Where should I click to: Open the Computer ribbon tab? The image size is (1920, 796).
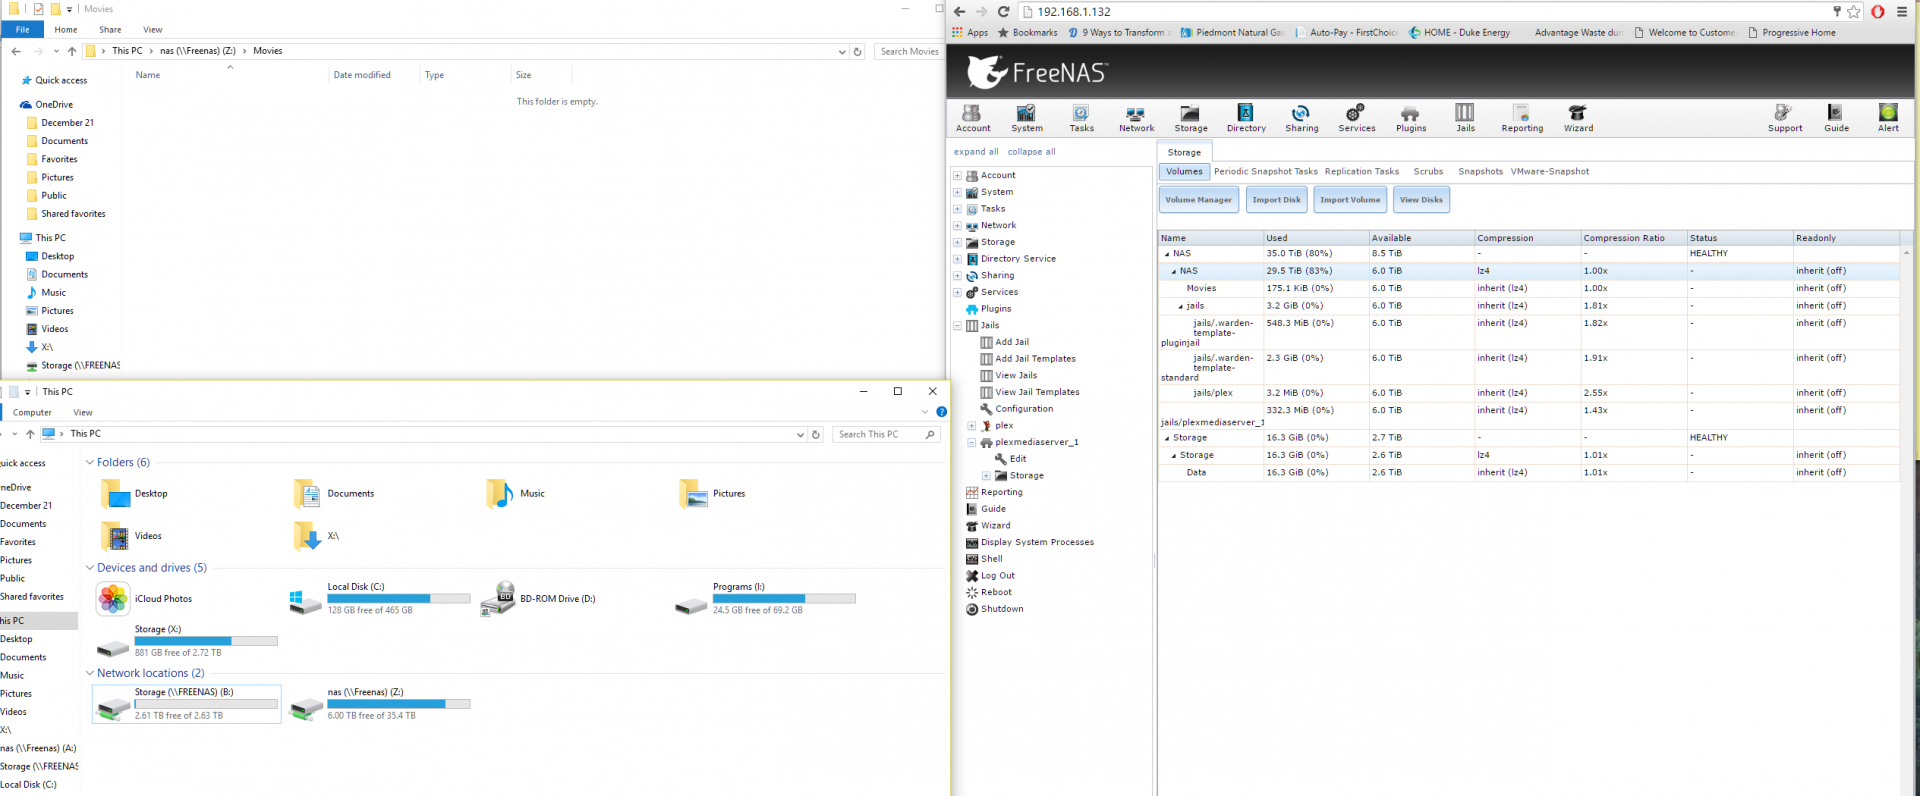(x=32, y=412)
